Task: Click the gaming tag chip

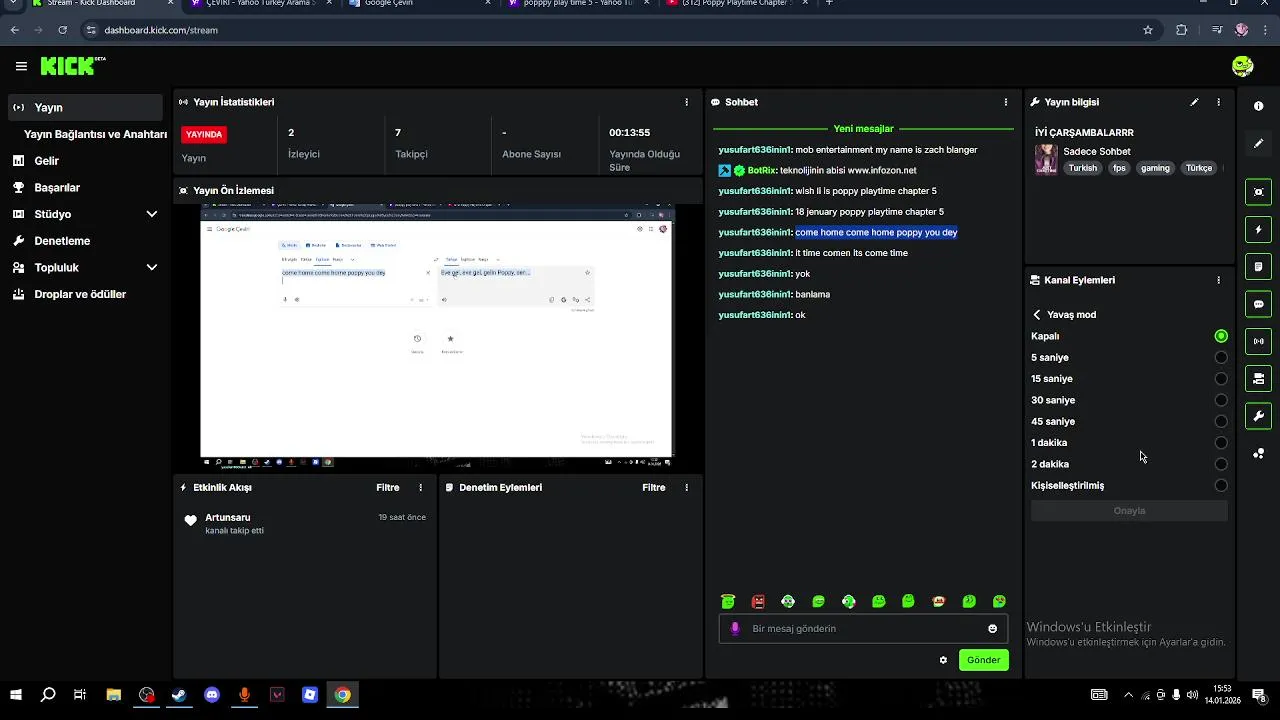Action: [x=1155, y=168]
